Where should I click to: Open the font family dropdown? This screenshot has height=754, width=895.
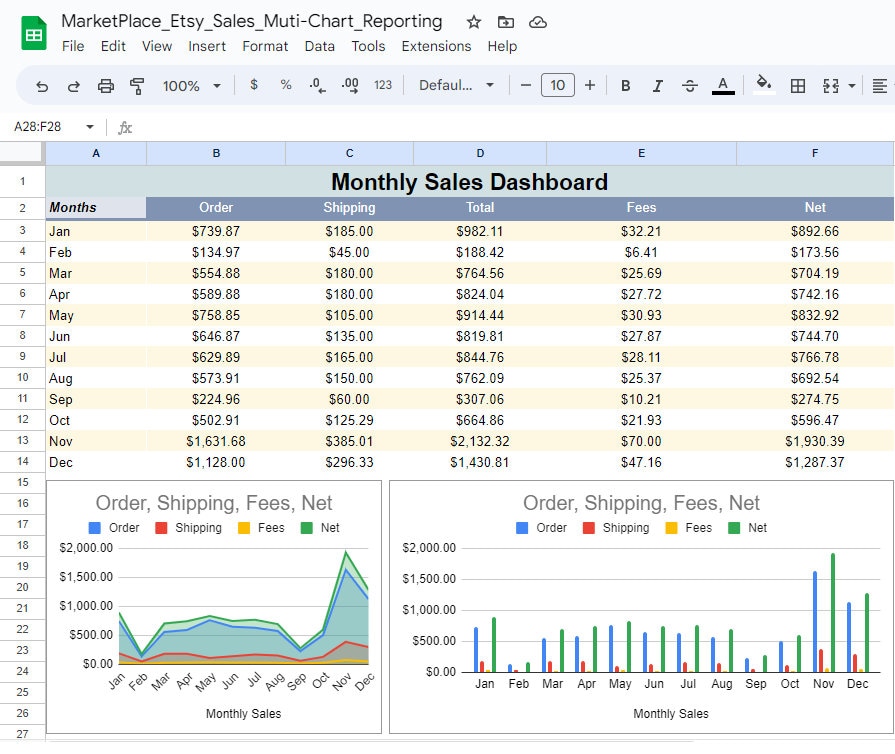(x=456, y=86)
